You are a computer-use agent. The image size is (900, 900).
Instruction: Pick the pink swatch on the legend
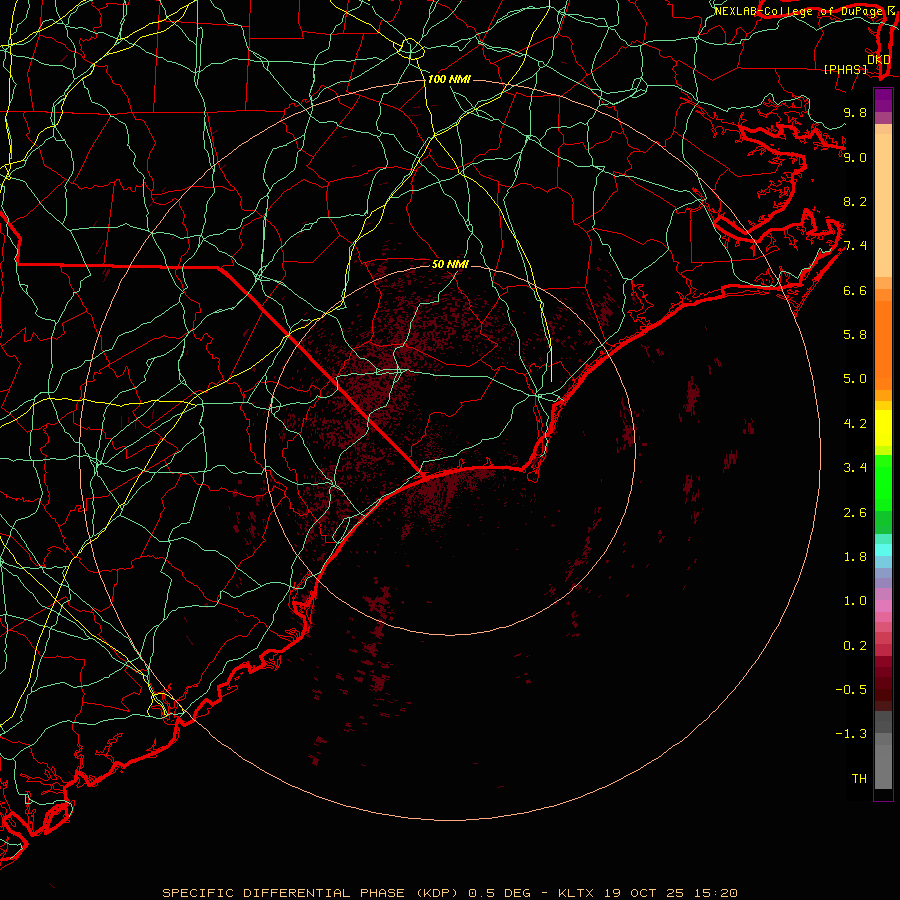[883, 606]
